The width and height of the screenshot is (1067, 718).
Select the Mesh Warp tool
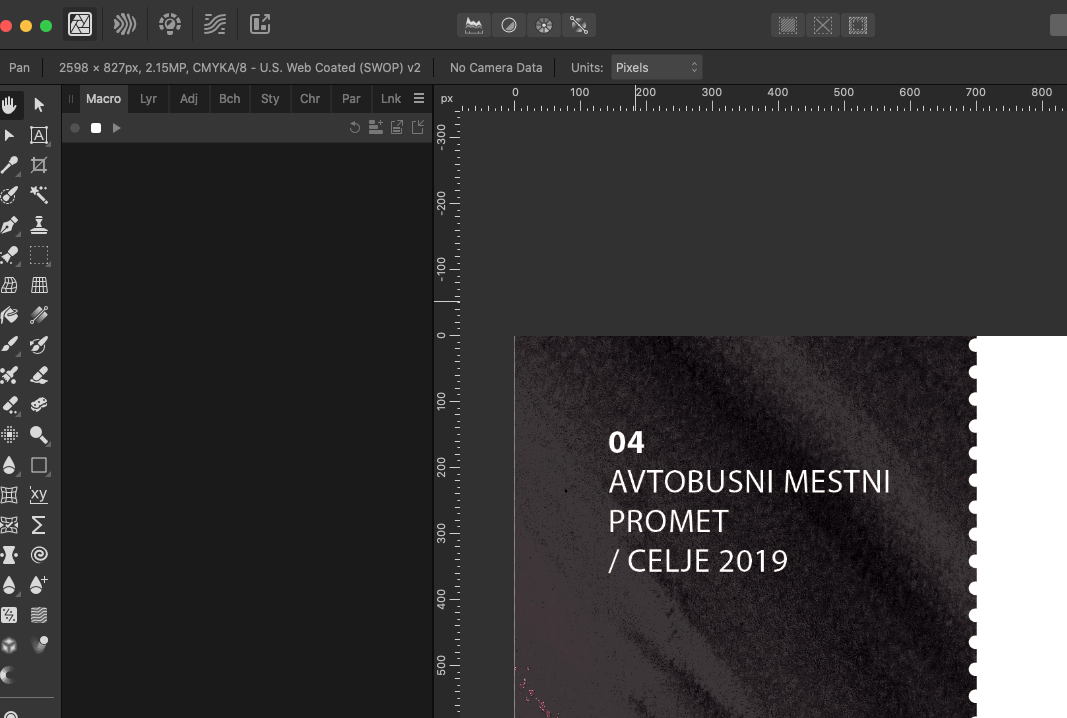point(10,285)
